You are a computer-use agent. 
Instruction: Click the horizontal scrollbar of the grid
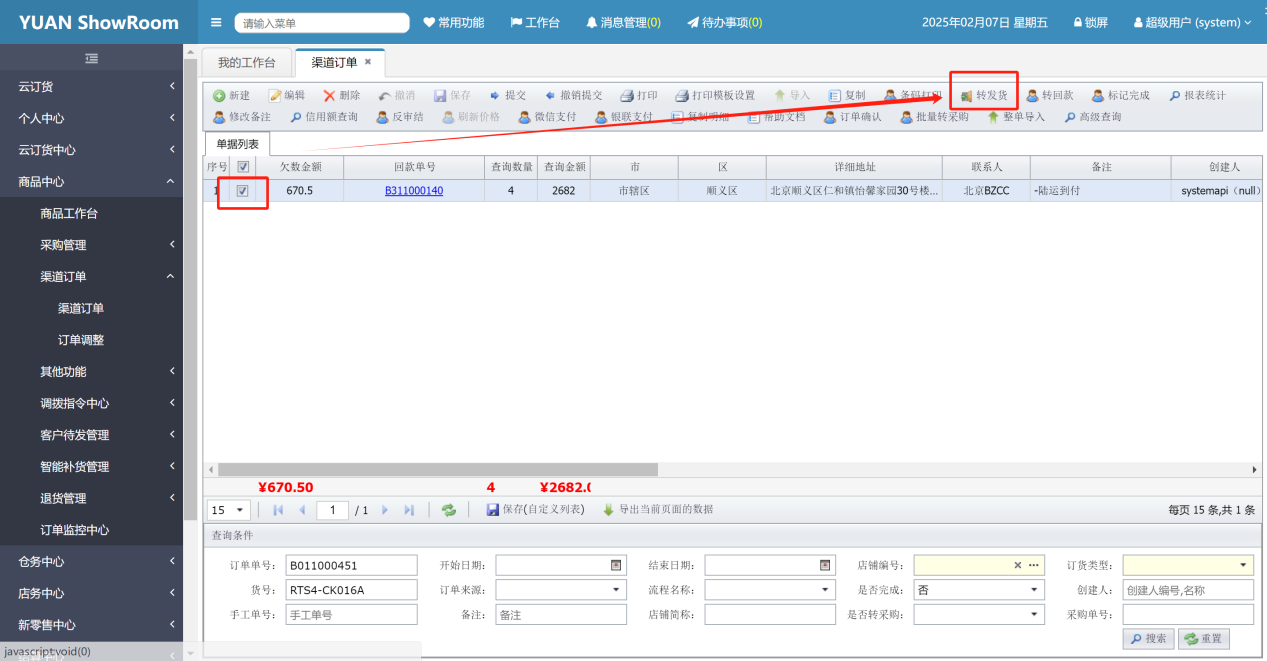[x=438, y=469]
